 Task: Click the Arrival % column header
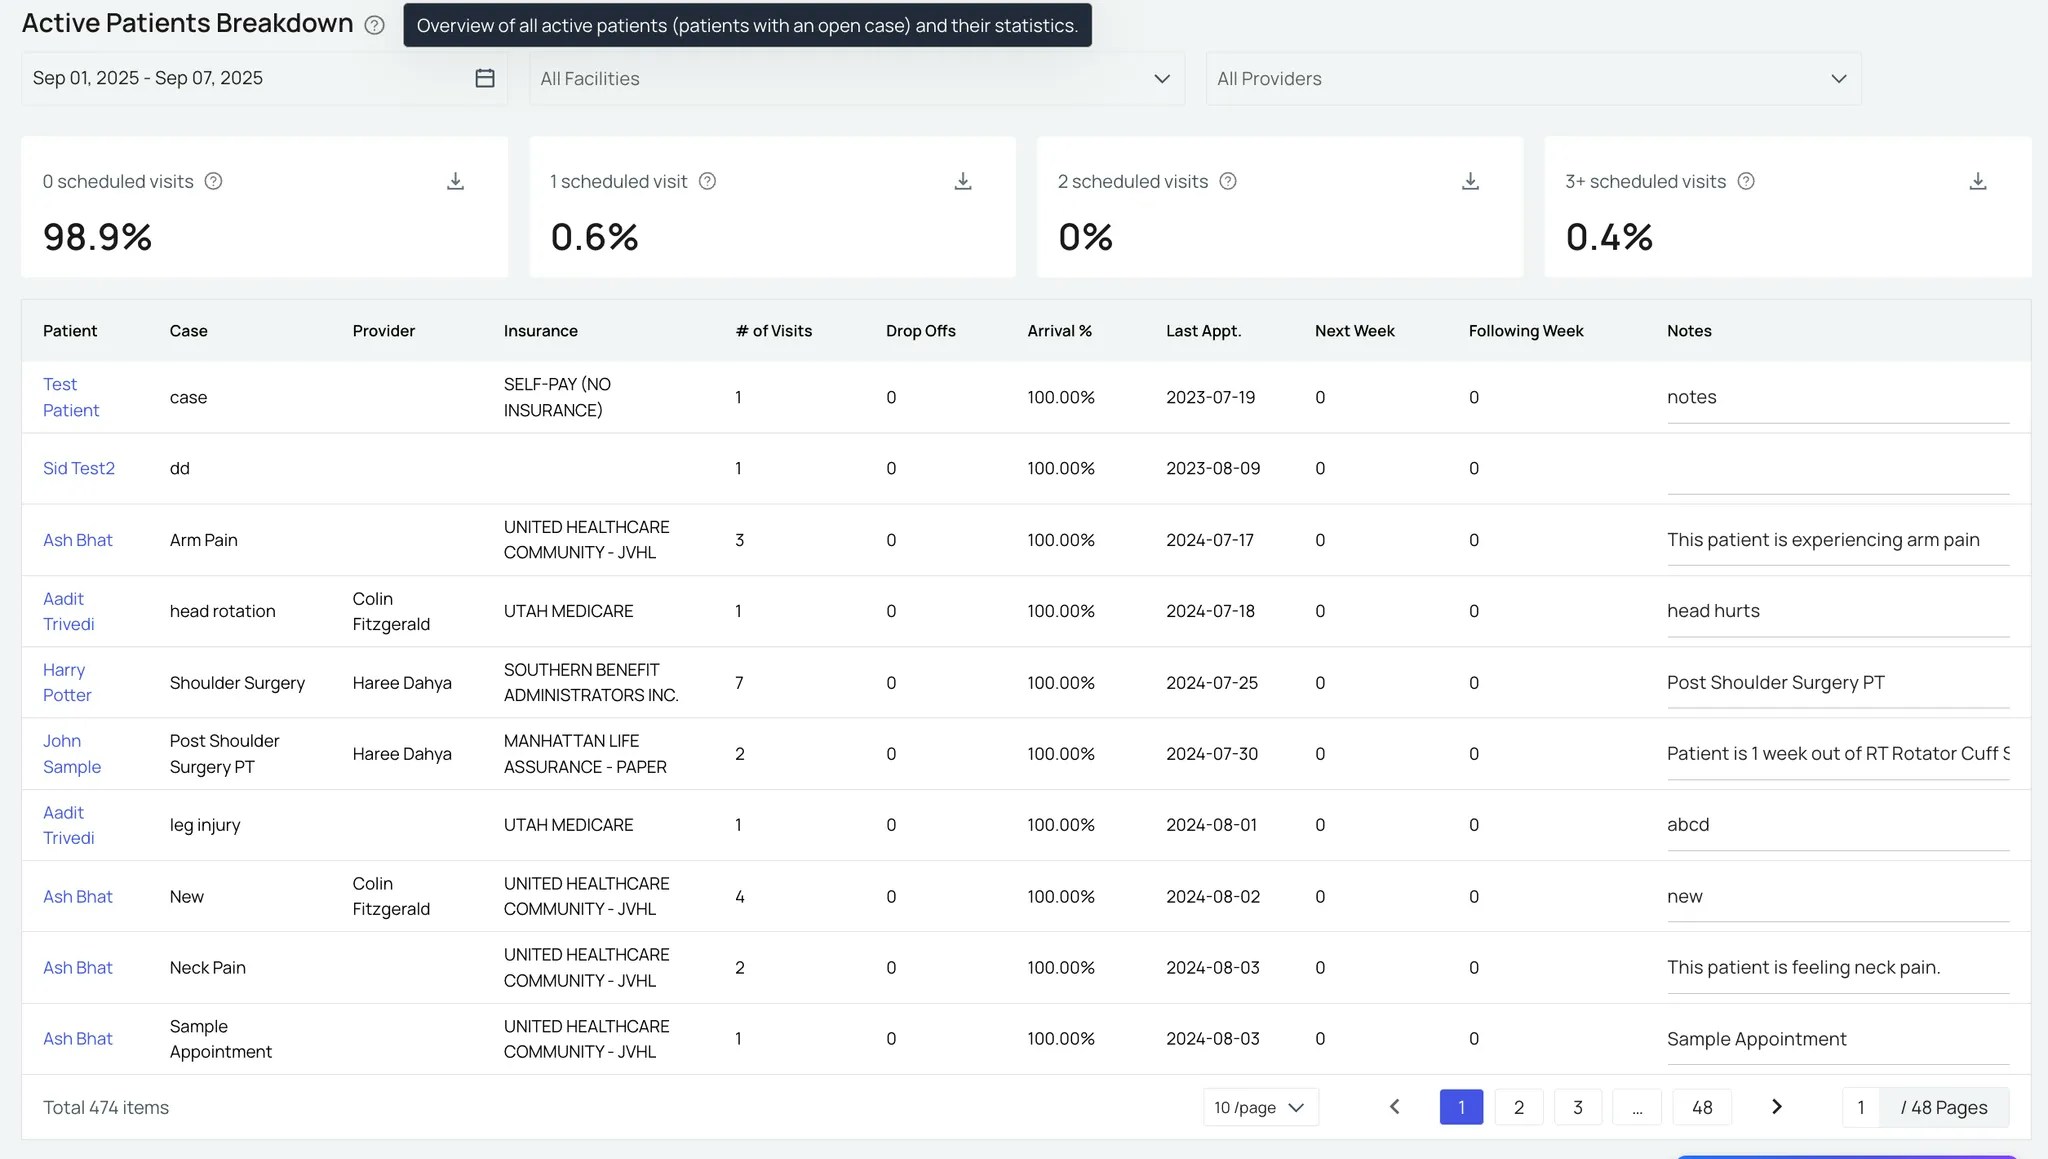click(x=1059, y=331)
